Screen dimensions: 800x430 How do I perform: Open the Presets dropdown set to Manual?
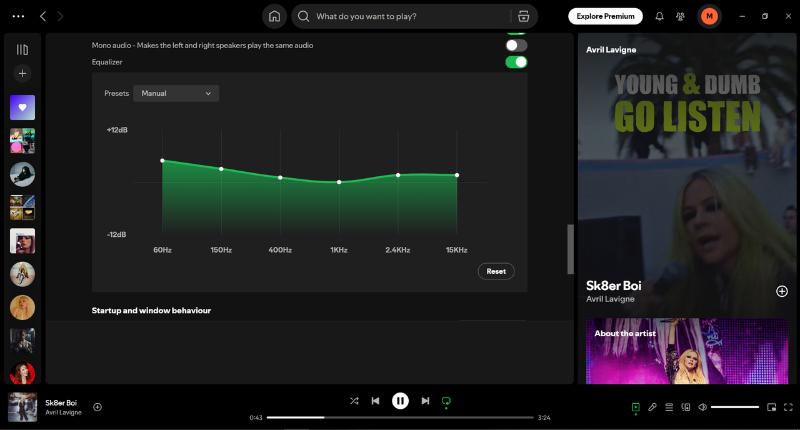[176, 93]
